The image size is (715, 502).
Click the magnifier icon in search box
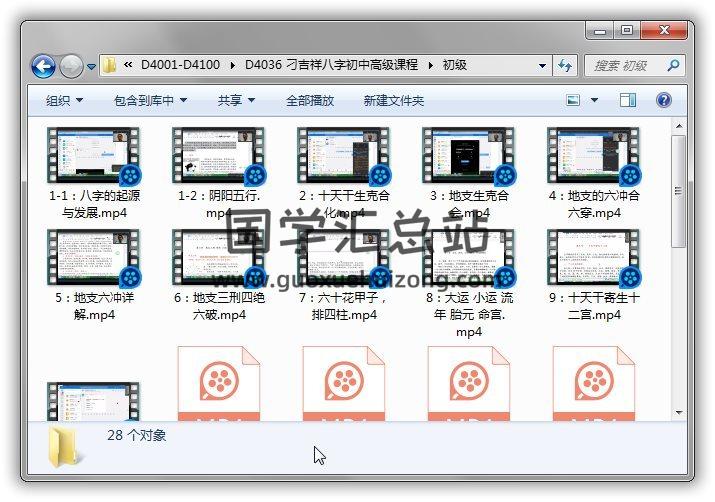673,66
